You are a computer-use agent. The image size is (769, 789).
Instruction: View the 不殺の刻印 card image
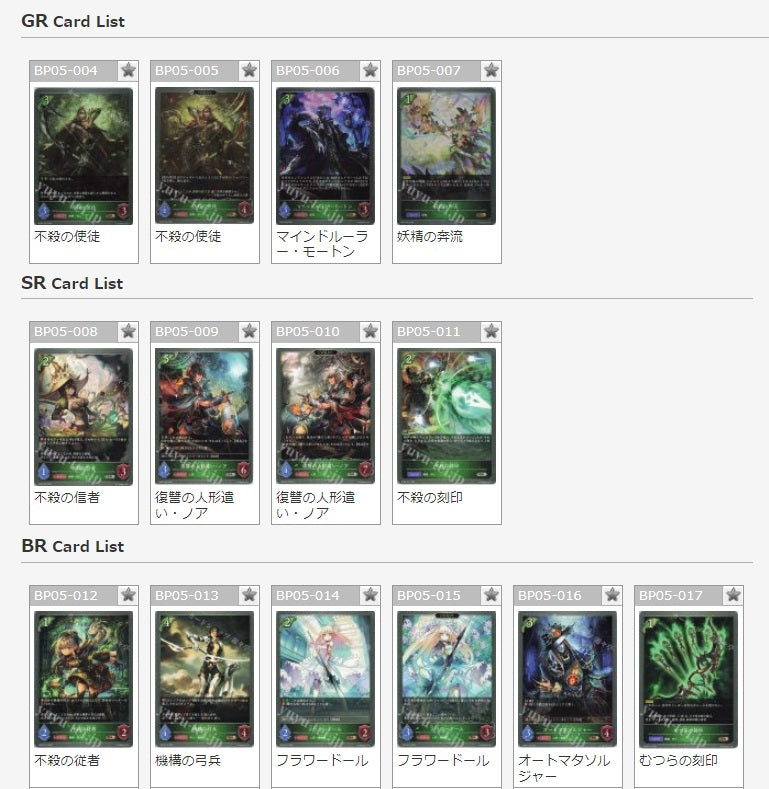tap(446, 417)
